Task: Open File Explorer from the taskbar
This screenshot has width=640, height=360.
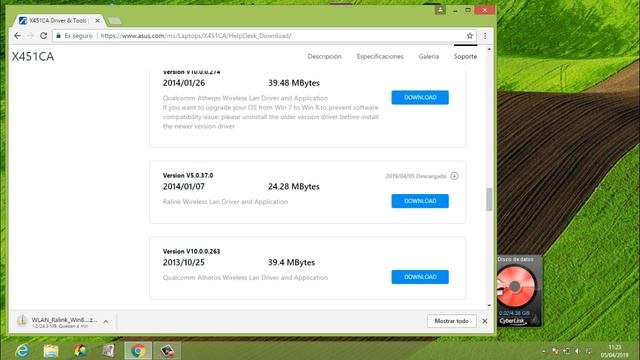Action: point(51,351)
